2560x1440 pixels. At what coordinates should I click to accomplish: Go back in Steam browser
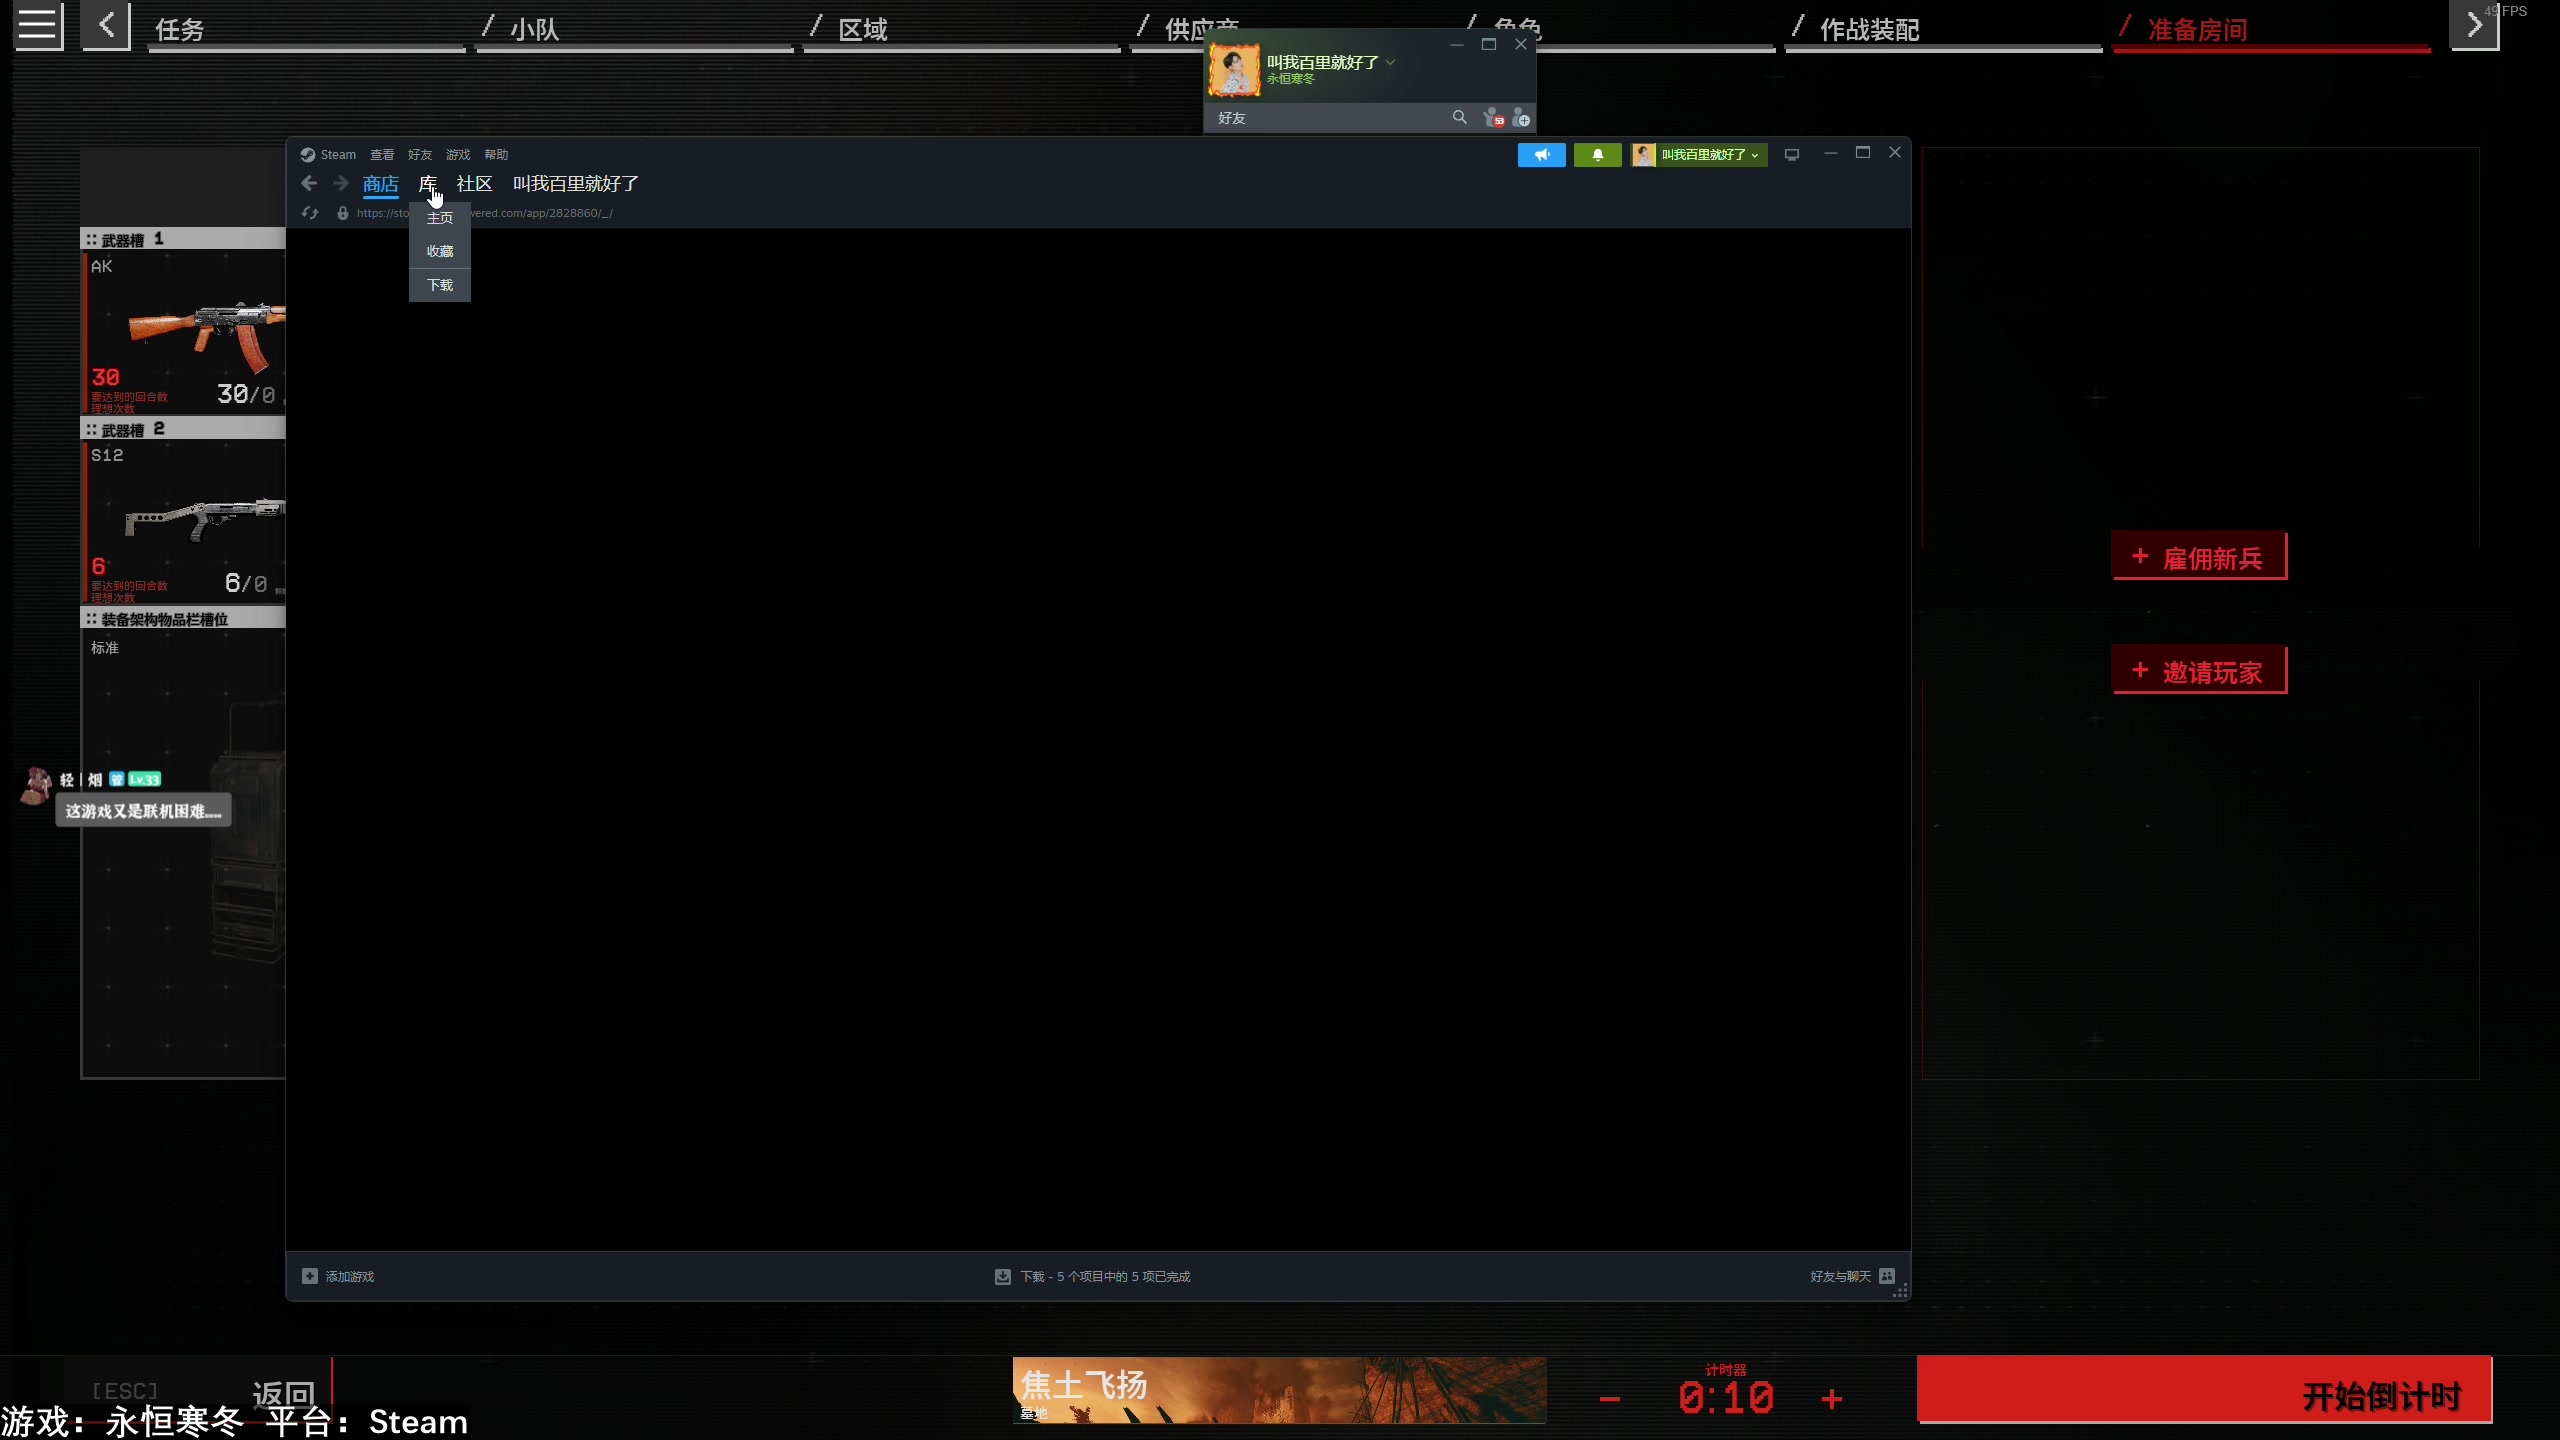309,183
